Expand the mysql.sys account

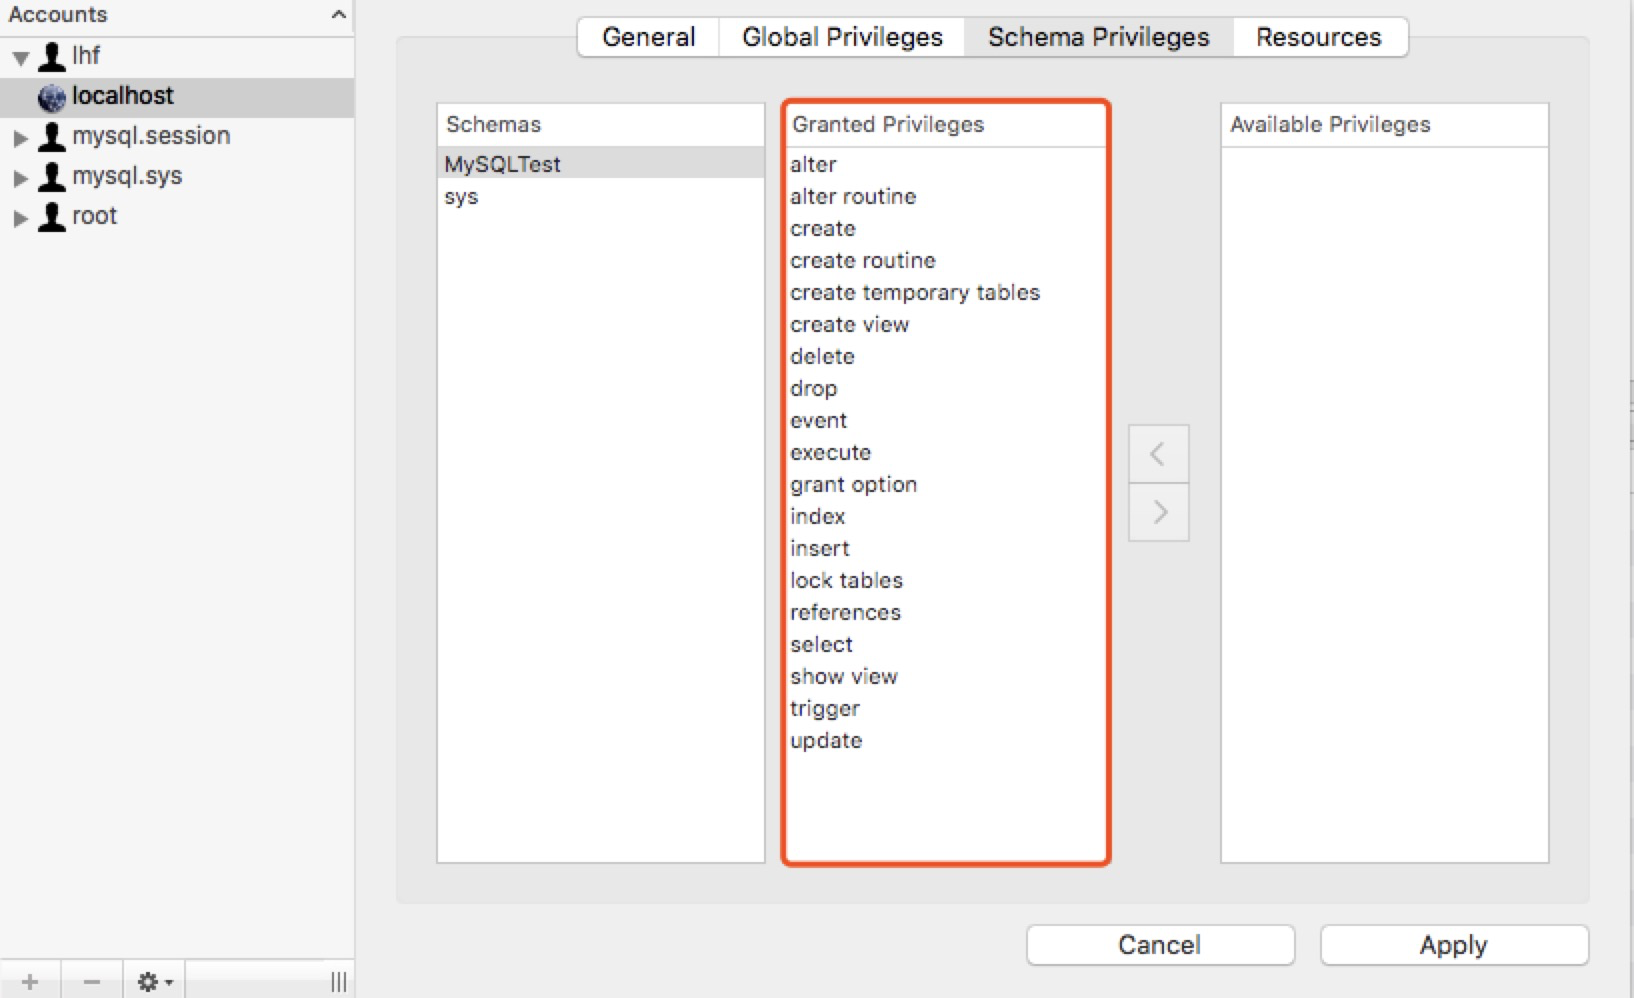pyautogui.click(x=20, y=178)
